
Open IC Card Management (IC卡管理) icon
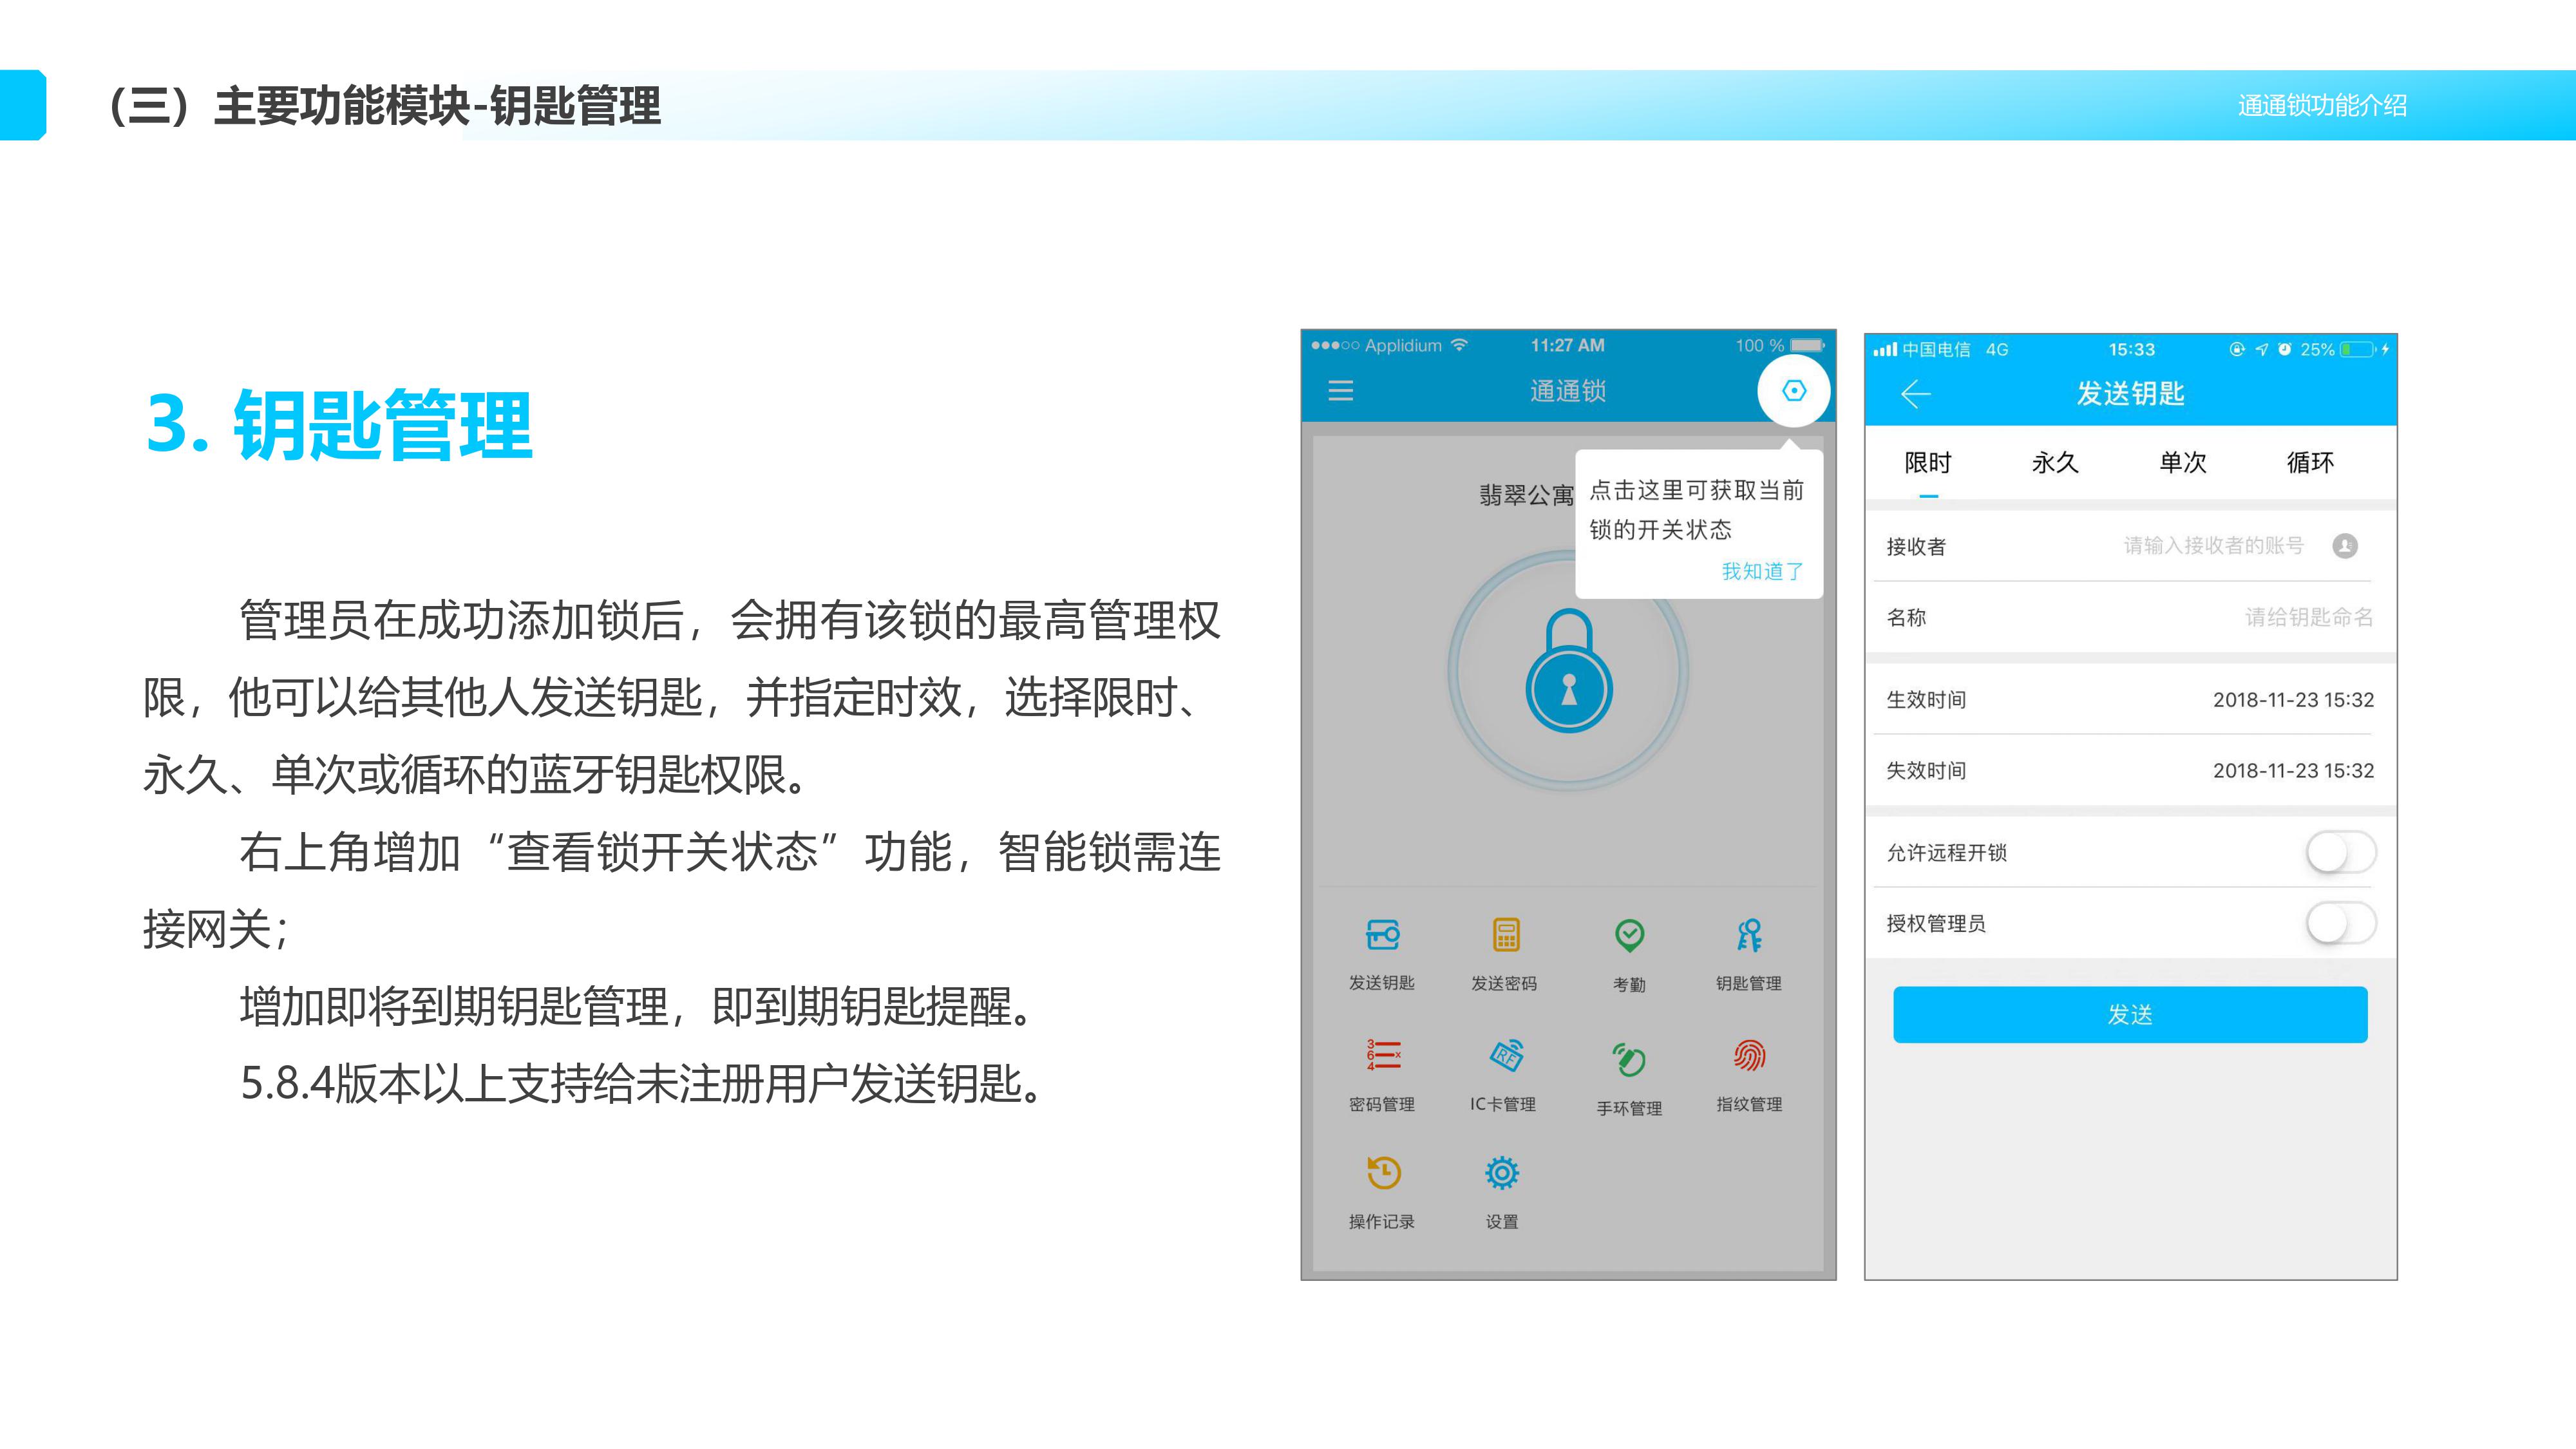tap(1505, 1056)
